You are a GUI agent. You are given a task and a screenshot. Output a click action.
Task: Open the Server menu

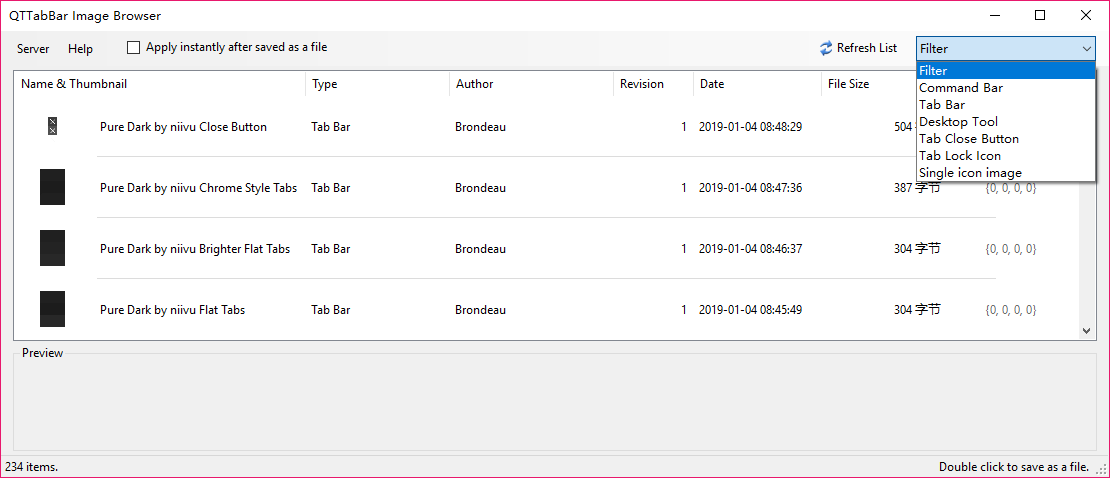[x=33, y=49]
